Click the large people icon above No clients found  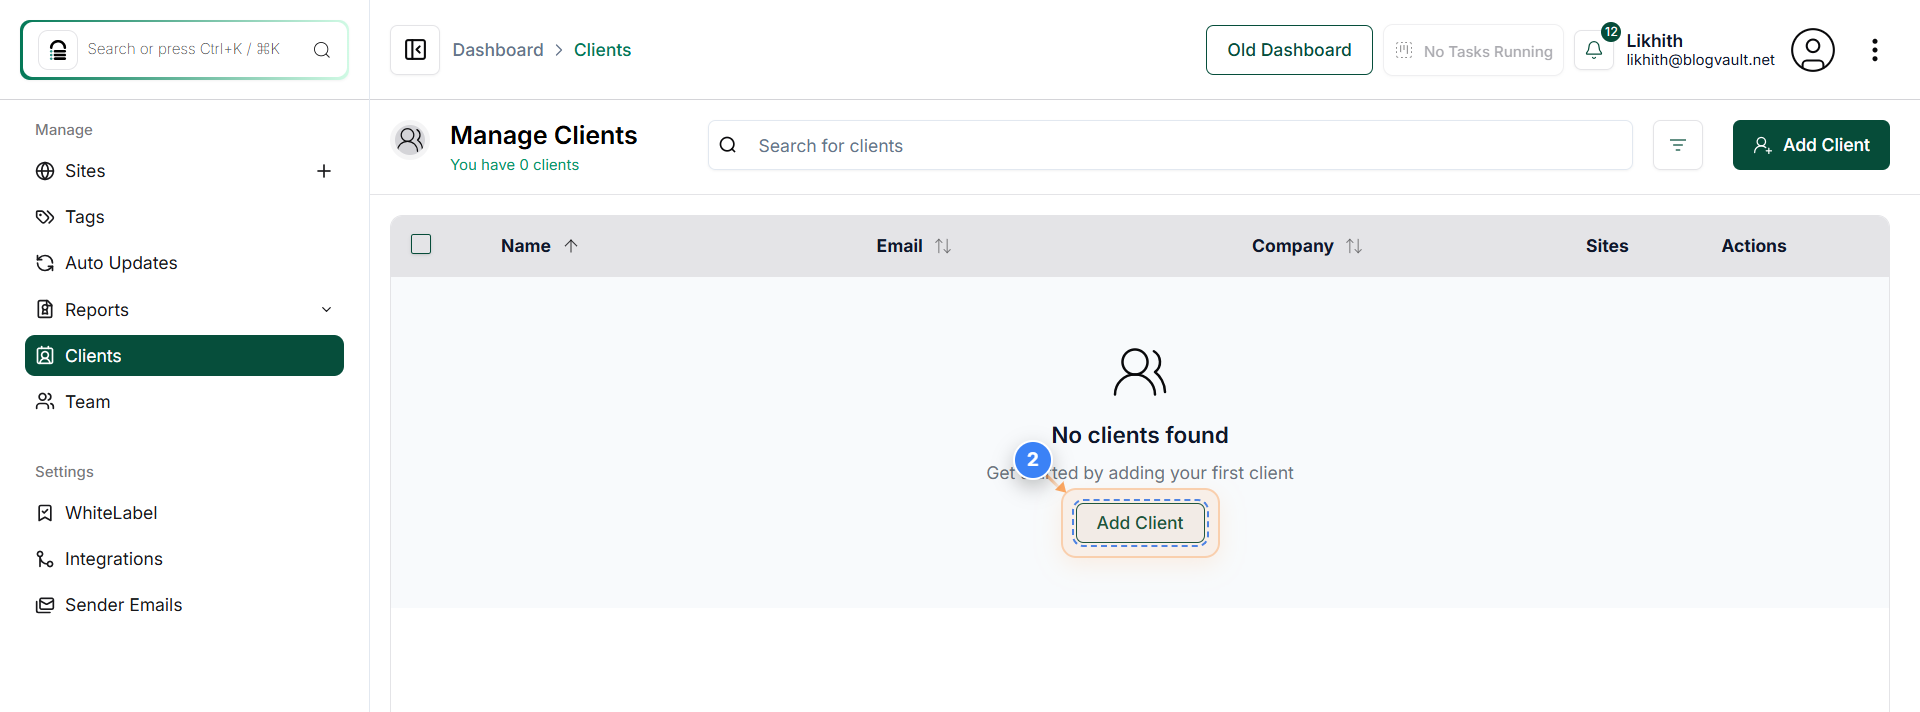pos(1140,372)
